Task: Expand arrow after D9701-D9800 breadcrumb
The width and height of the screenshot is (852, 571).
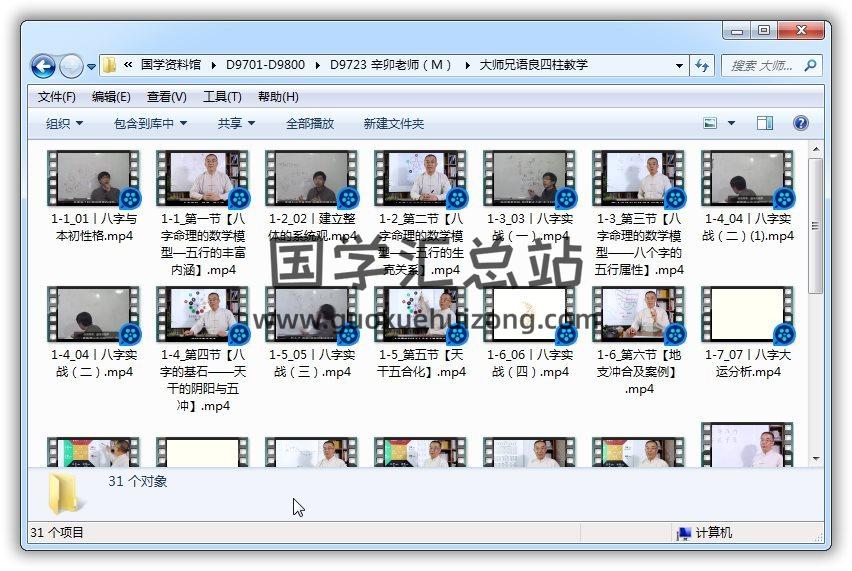Action: click(317, 66)
